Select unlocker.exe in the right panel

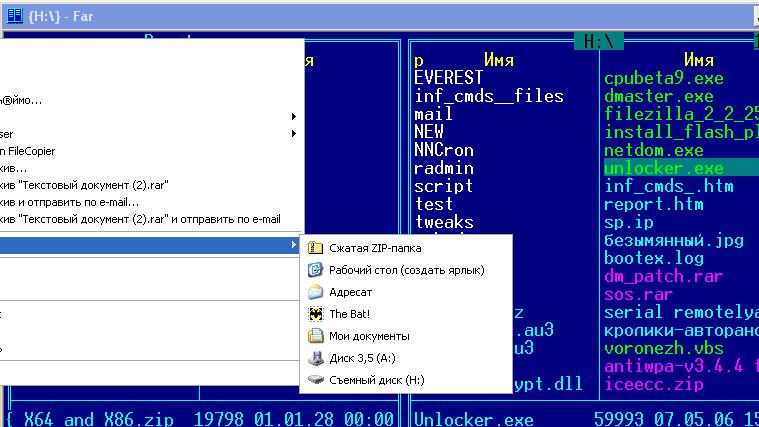click(650, 168)
